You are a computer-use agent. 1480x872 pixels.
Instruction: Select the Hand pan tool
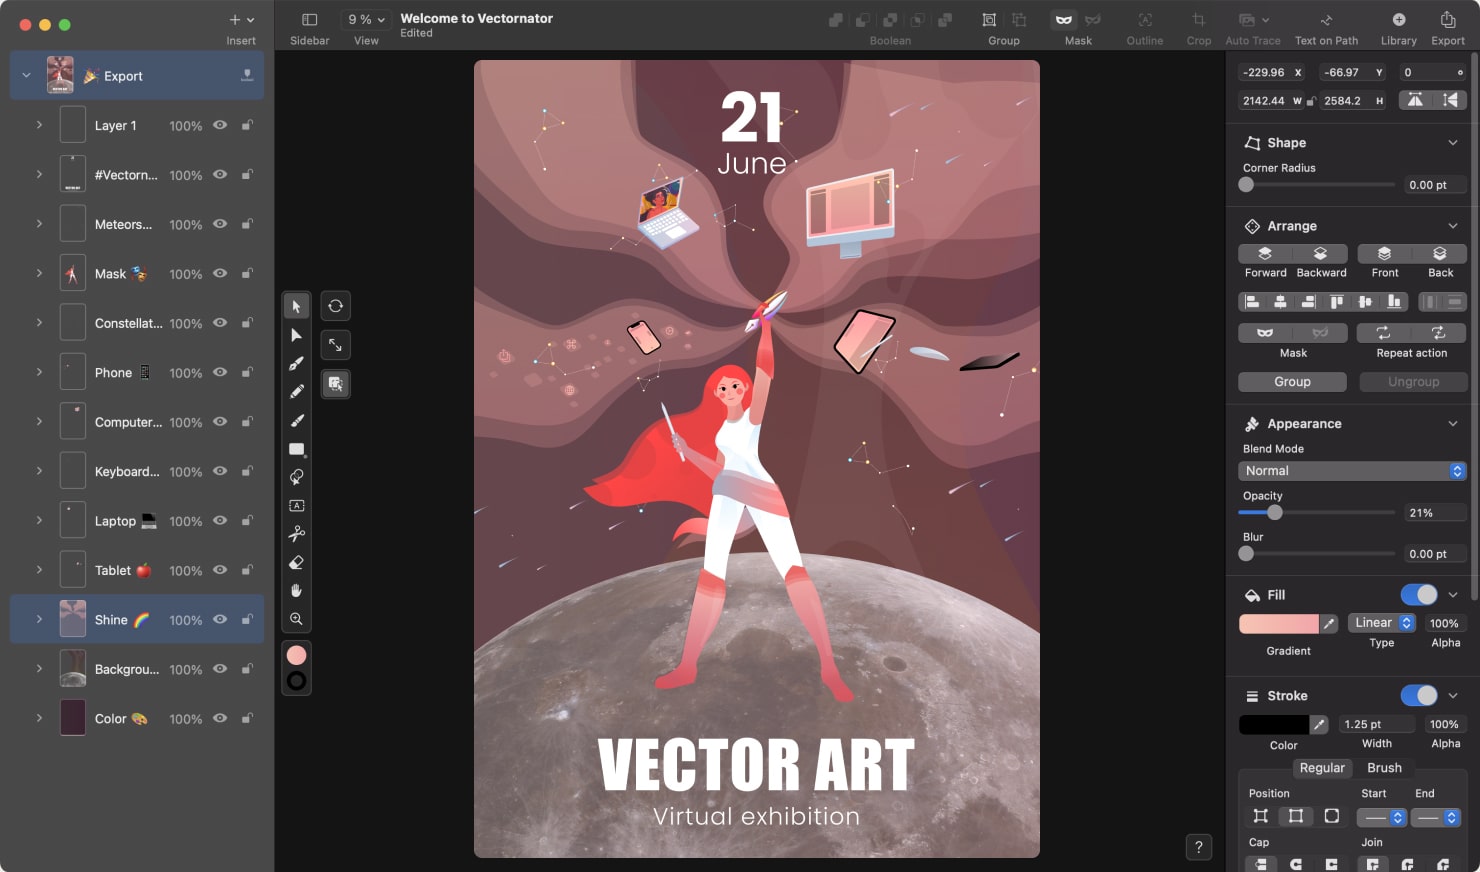point(296,591)
